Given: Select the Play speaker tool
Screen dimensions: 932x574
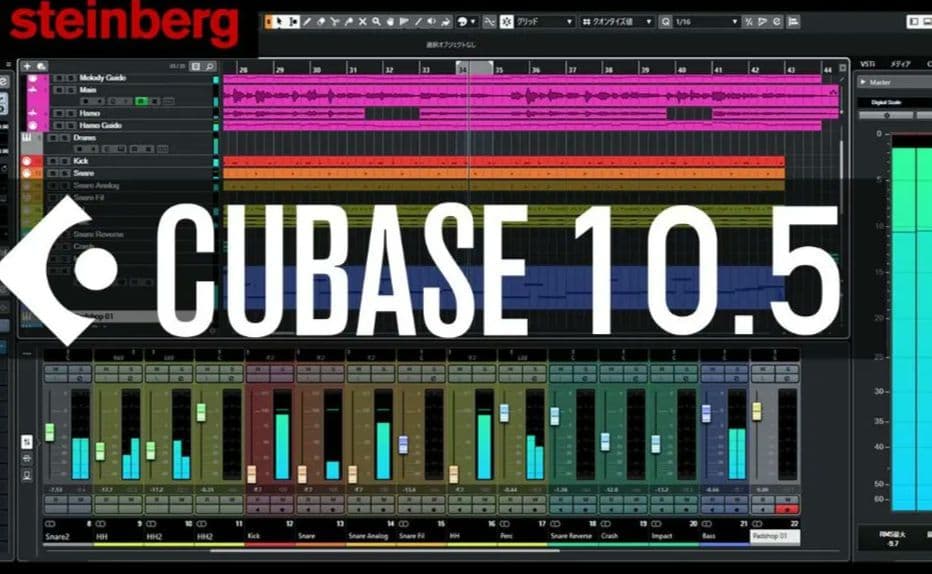Looking at the screenshot, I should pos(432,22).
